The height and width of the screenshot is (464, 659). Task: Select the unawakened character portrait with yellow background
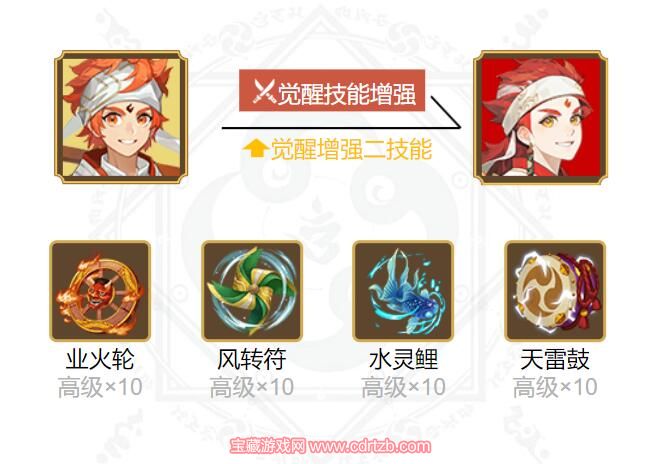121,117
